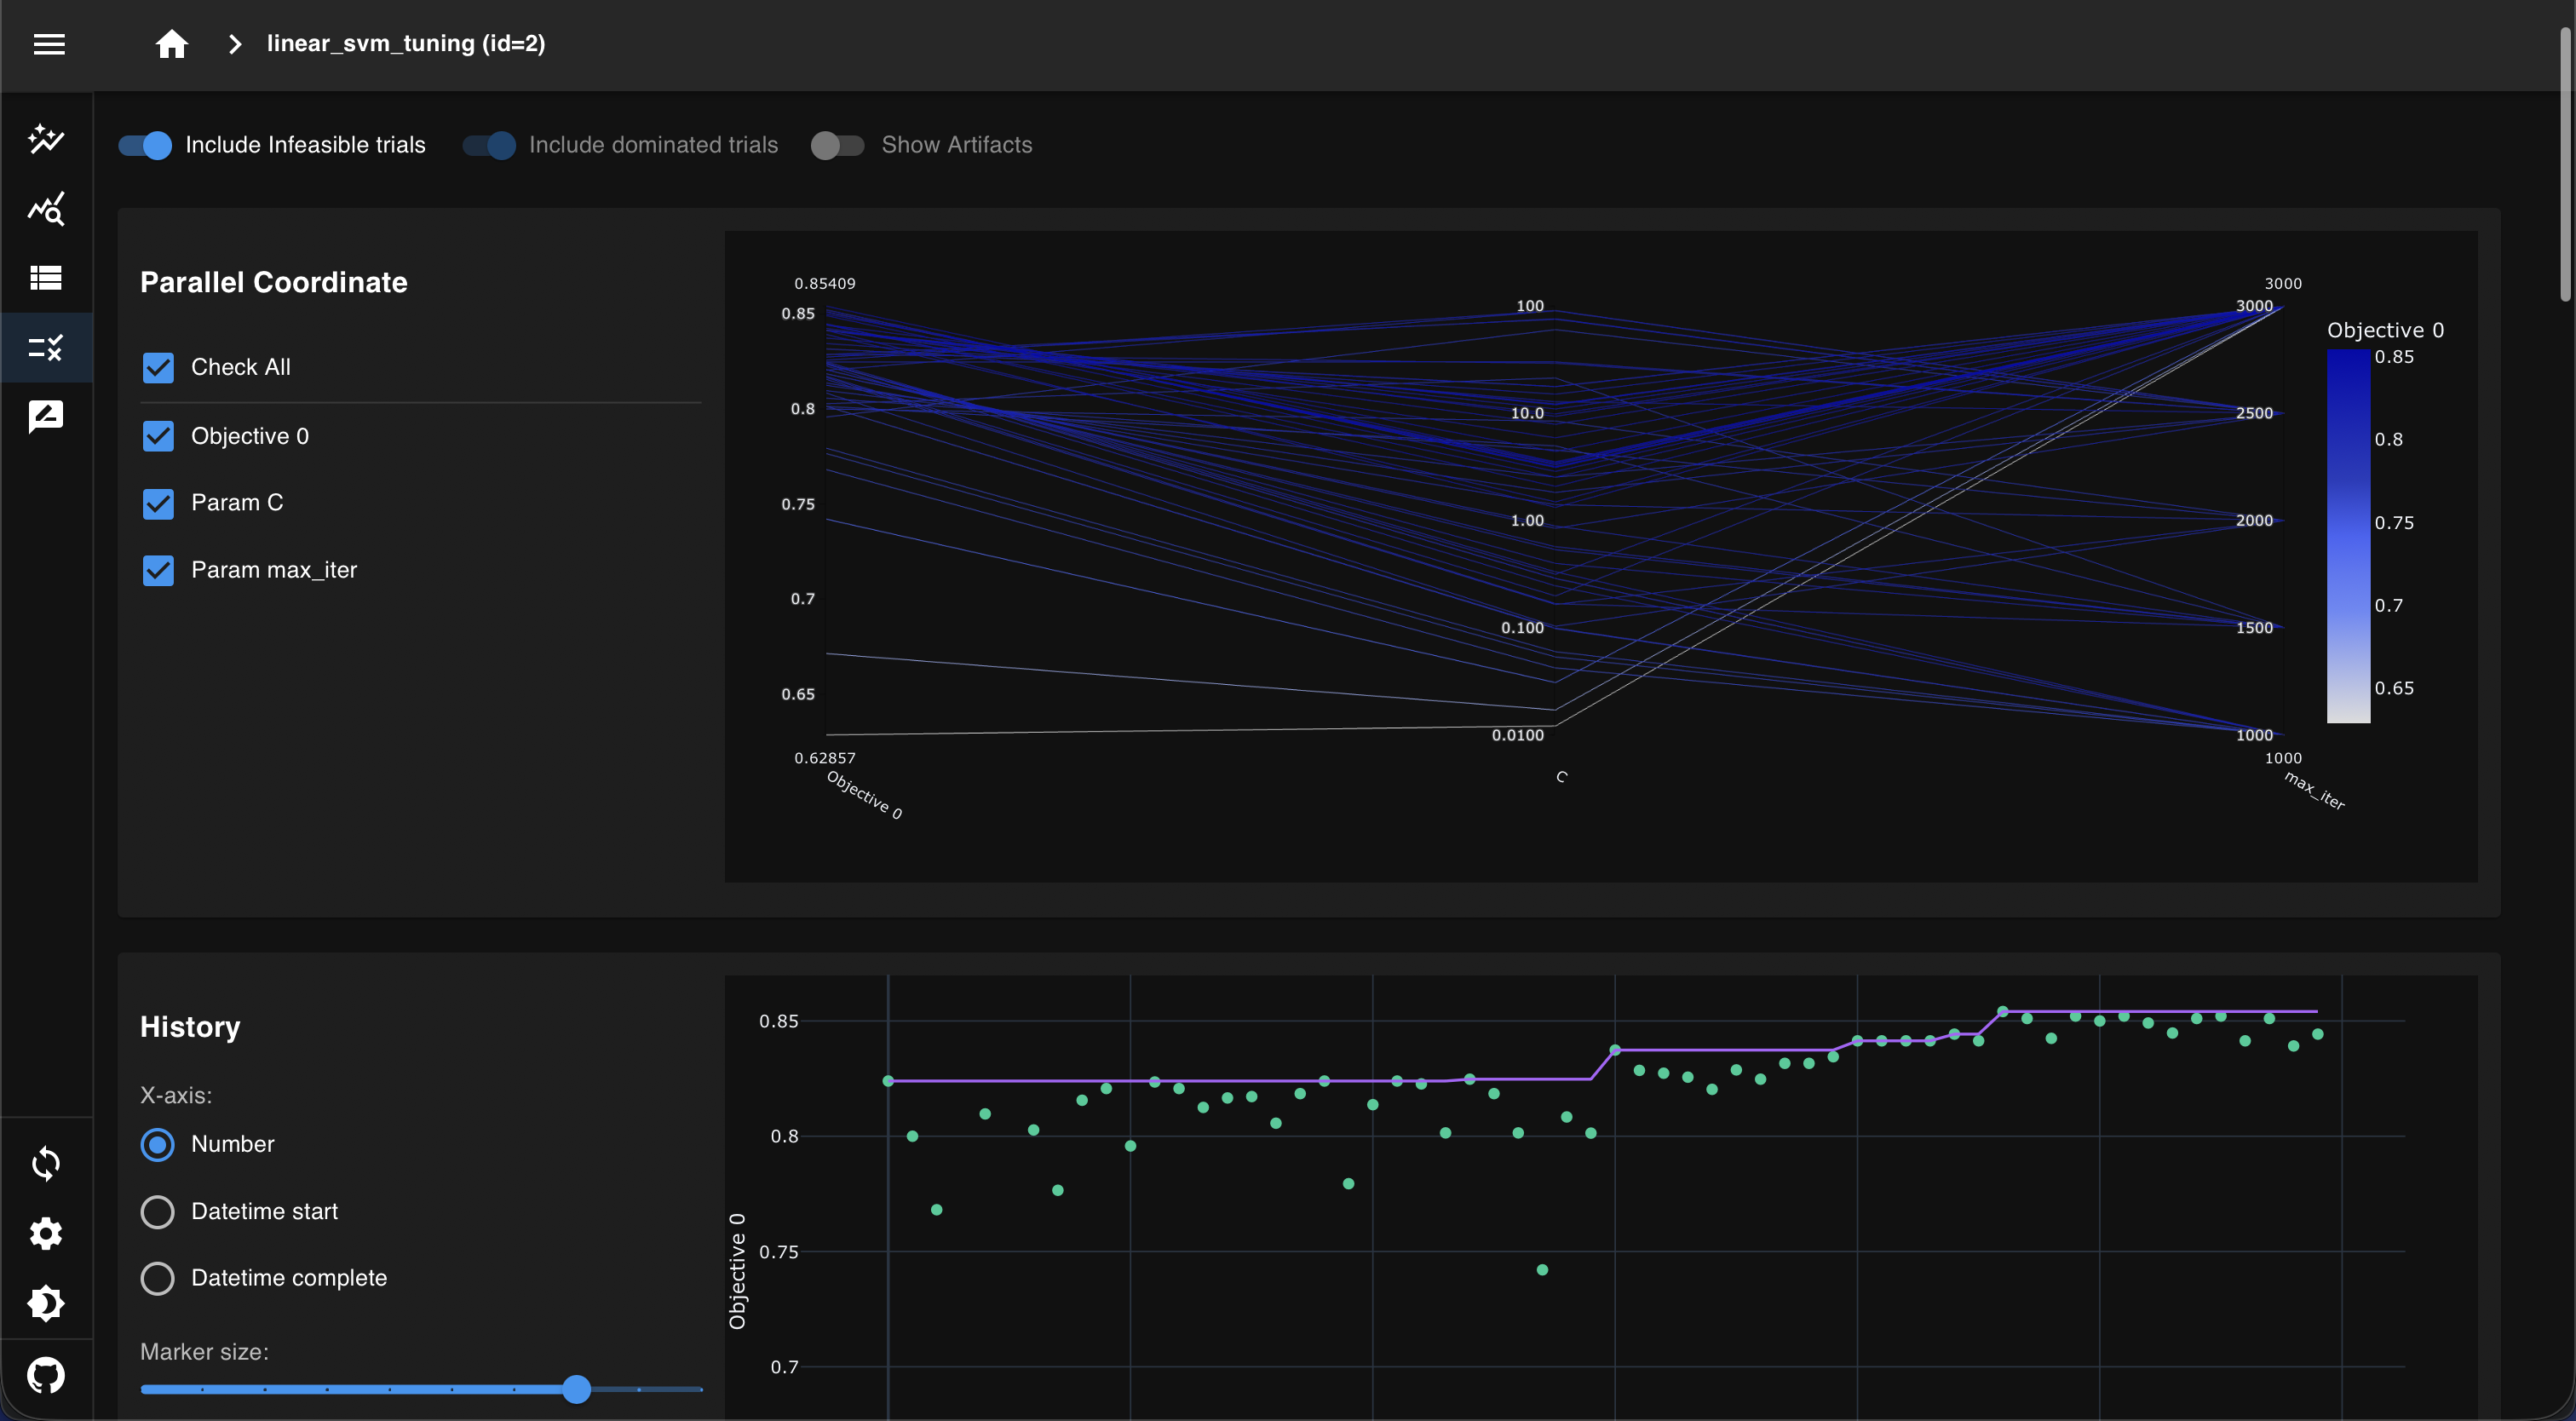
Task: Open the History sparkle chart sidebar icon
Action: pos(46,138)
